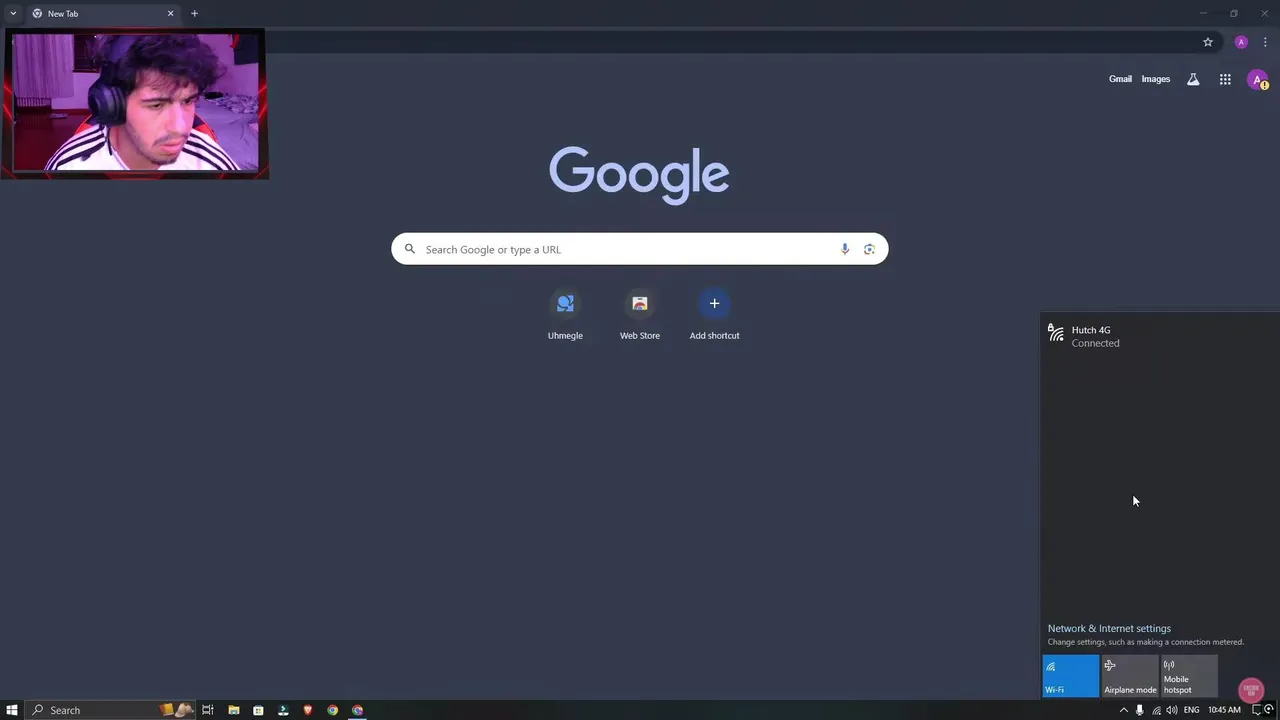Open the Gmail link
This screenshot has width=1280, height=720.
coord(1120,79)
